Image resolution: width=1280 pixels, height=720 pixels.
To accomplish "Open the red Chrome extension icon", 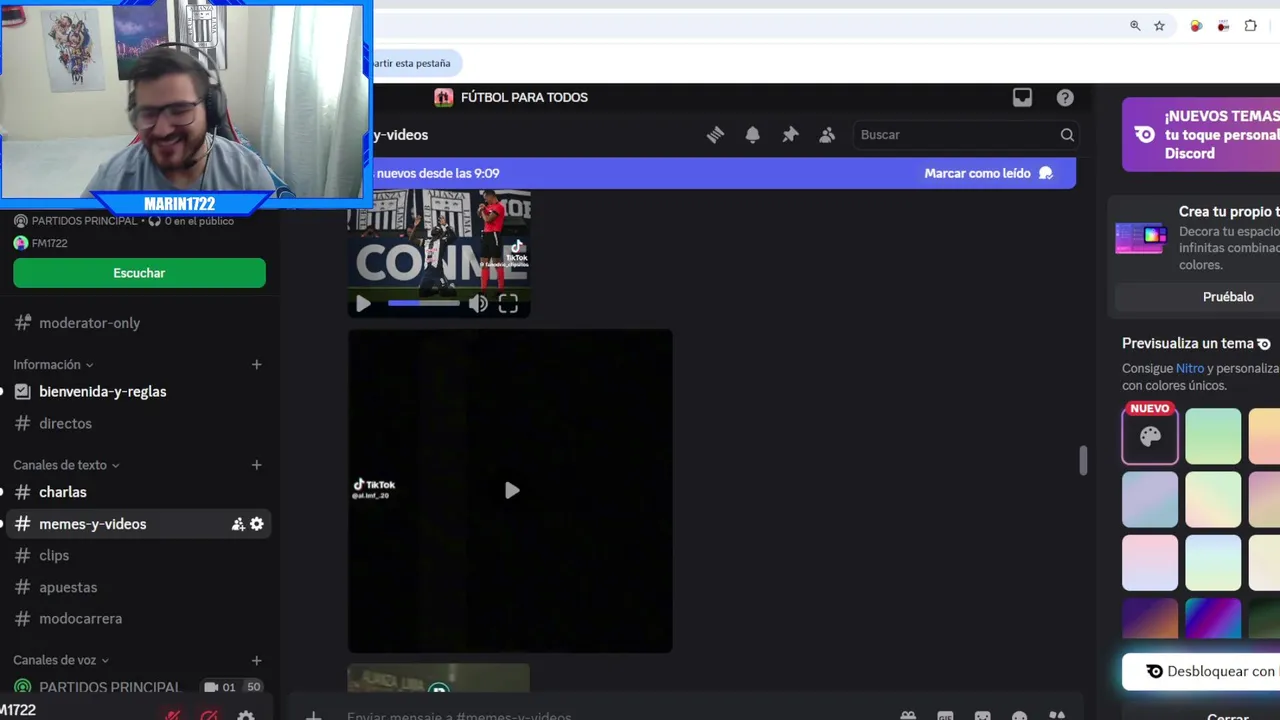I will point(1223,26).
